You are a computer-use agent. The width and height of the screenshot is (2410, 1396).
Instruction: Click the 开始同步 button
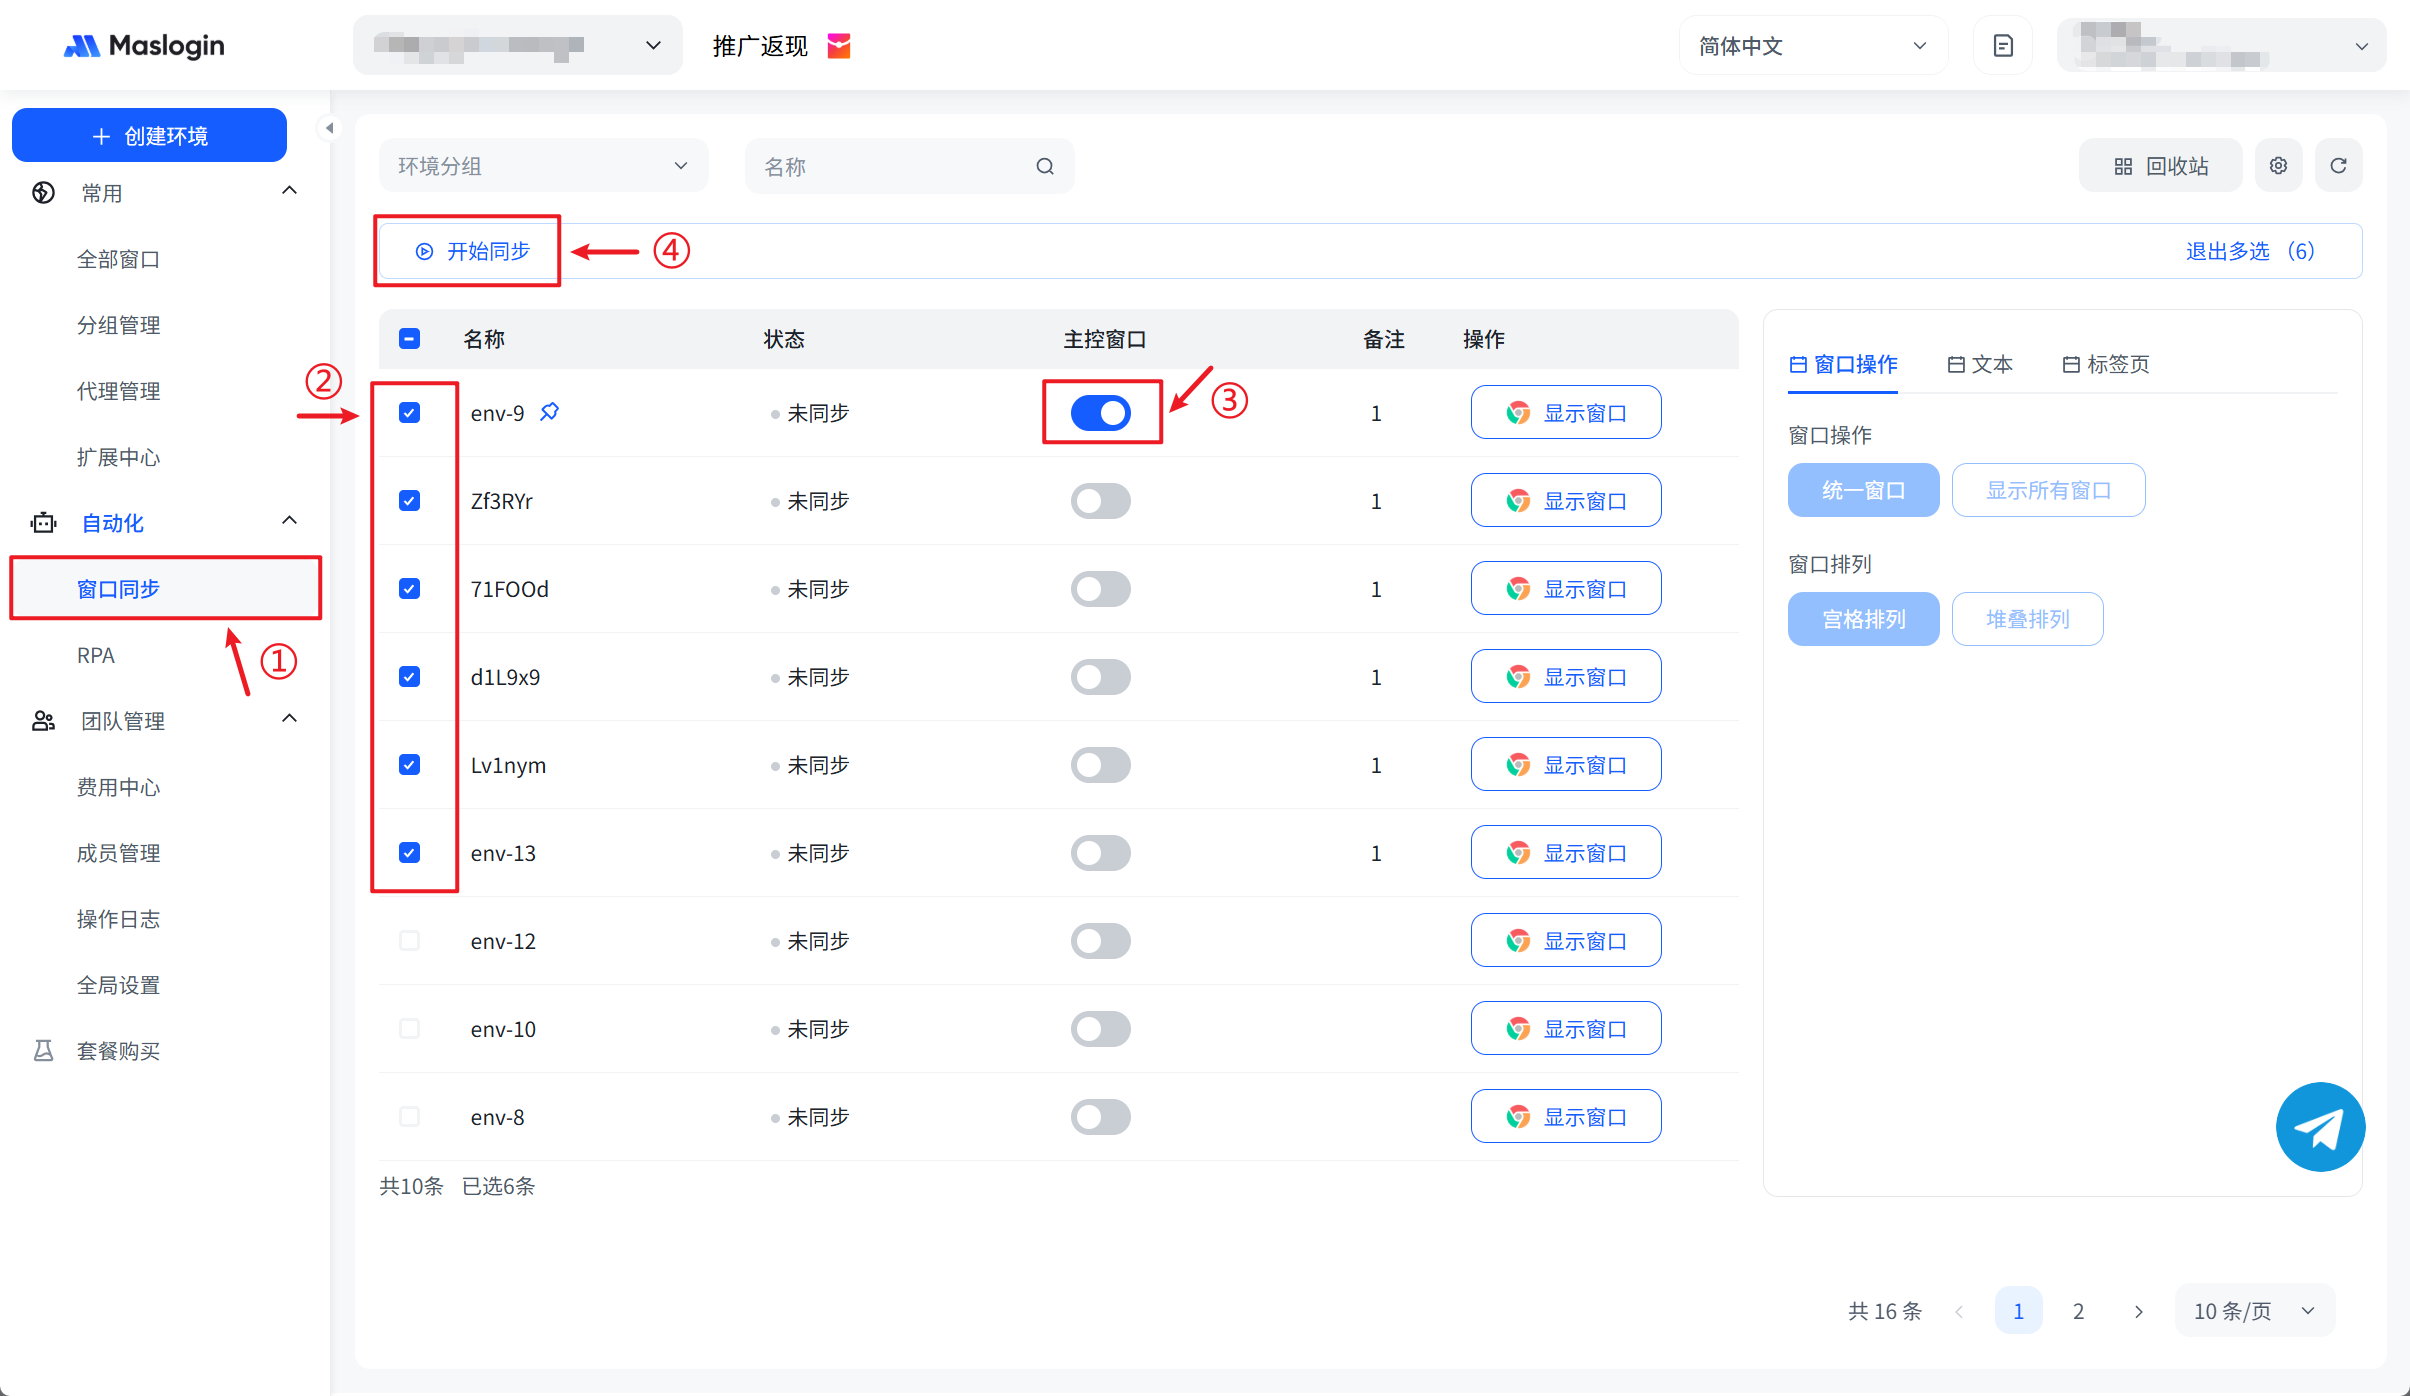(473, 251)
